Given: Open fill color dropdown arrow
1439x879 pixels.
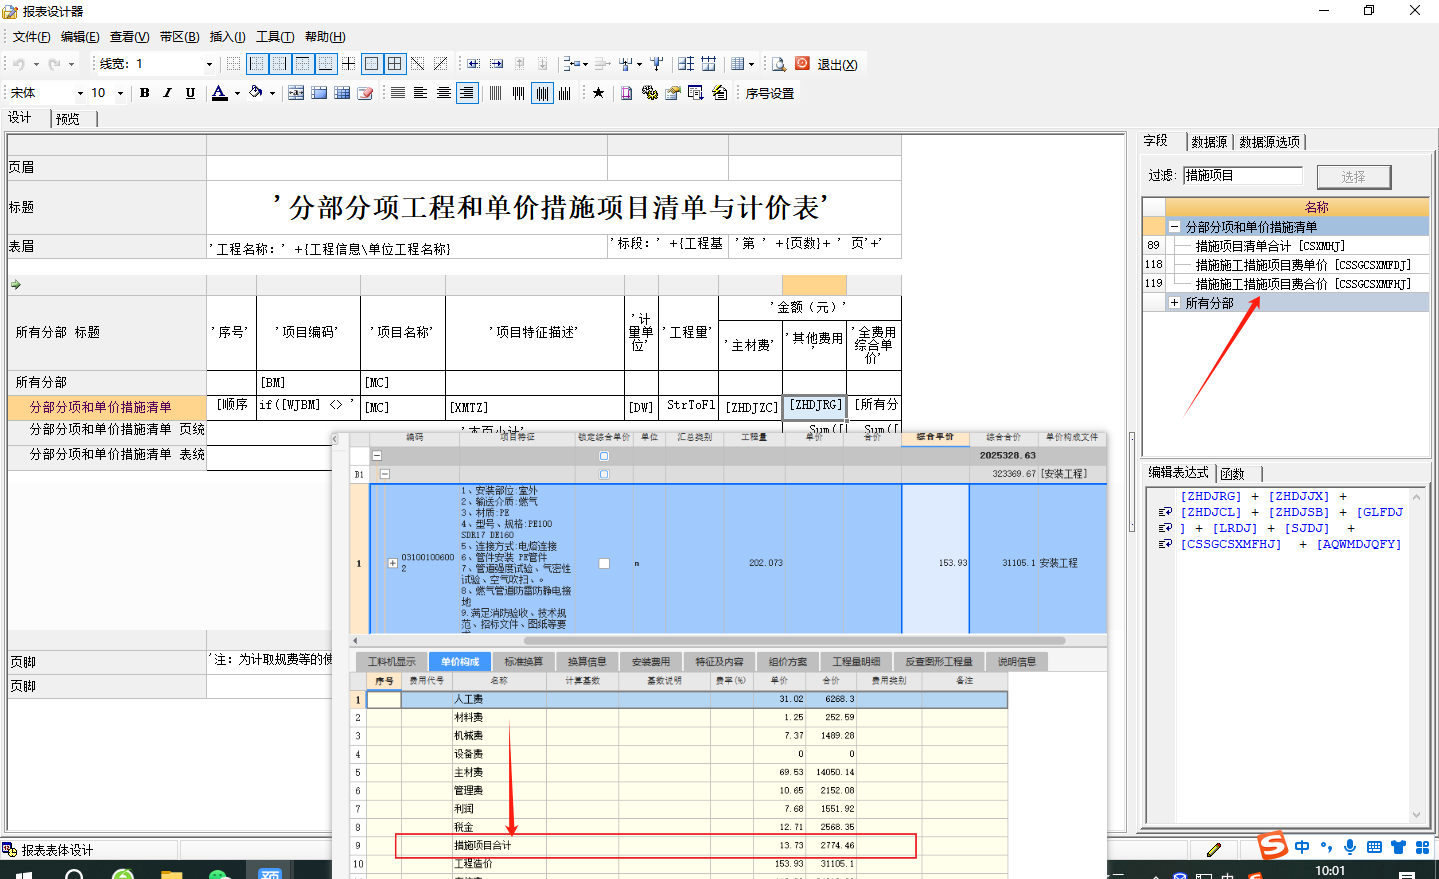Looking at the screenshot, I should (x=272, y=93).
